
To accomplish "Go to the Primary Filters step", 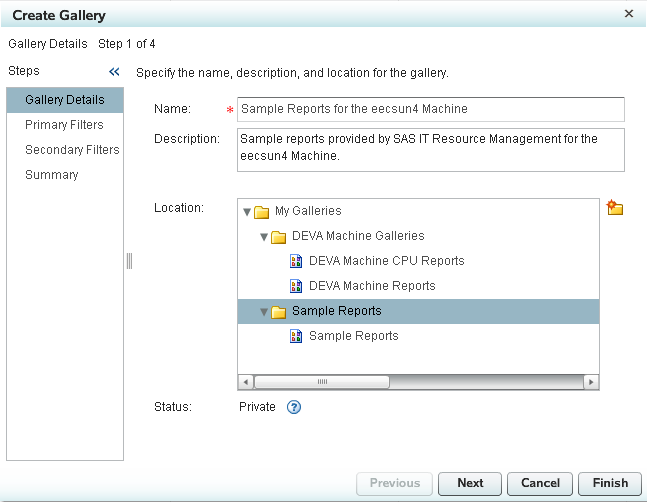I will [x=63, y=125].
